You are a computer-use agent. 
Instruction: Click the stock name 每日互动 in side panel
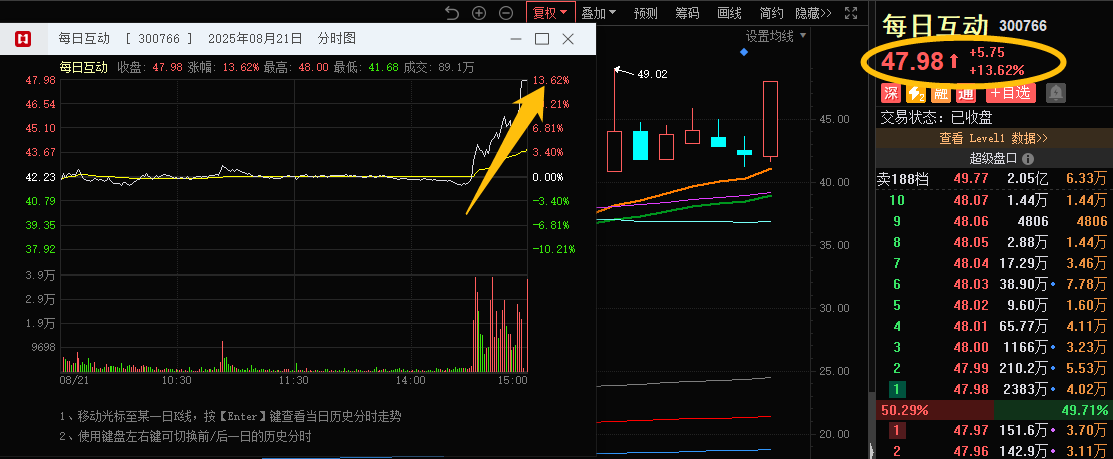(936, 26)
